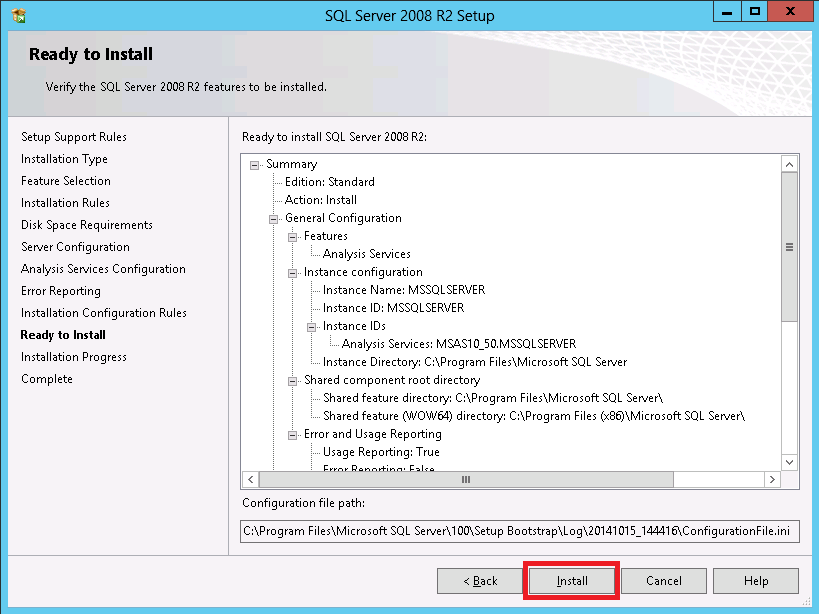The height and width of the screenshot is (614, 819).
Task: Select Analysis Services Configuration step
Action: click(x=103, y=269)
